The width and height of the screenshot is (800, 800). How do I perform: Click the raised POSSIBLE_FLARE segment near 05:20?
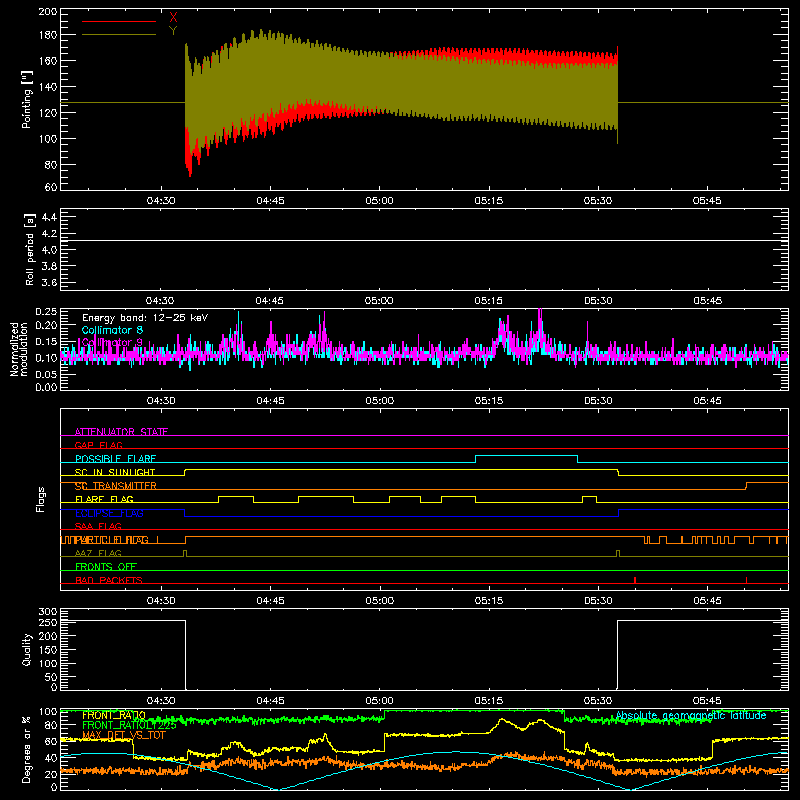527,456
